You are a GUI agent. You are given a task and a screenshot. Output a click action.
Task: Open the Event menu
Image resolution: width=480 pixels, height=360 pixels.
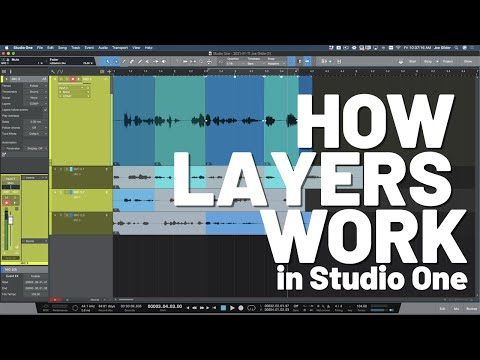click(x=89, y=48)
